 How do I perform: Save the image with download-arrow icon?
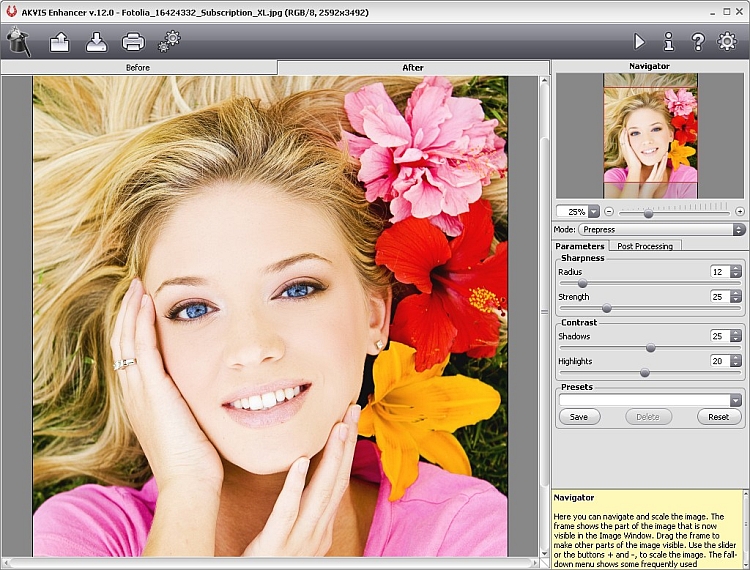pos(96,42)
